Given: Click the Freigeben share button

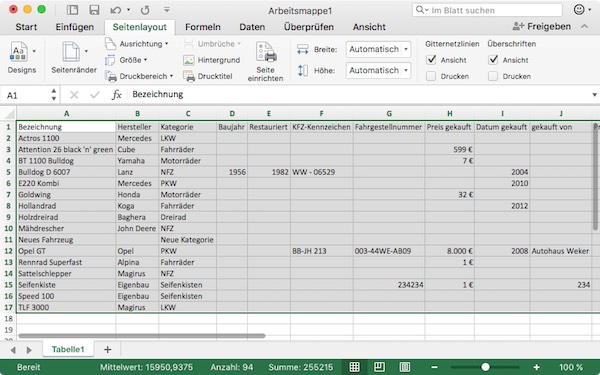Looking at the screenshot, I should (x=542, y=26).
